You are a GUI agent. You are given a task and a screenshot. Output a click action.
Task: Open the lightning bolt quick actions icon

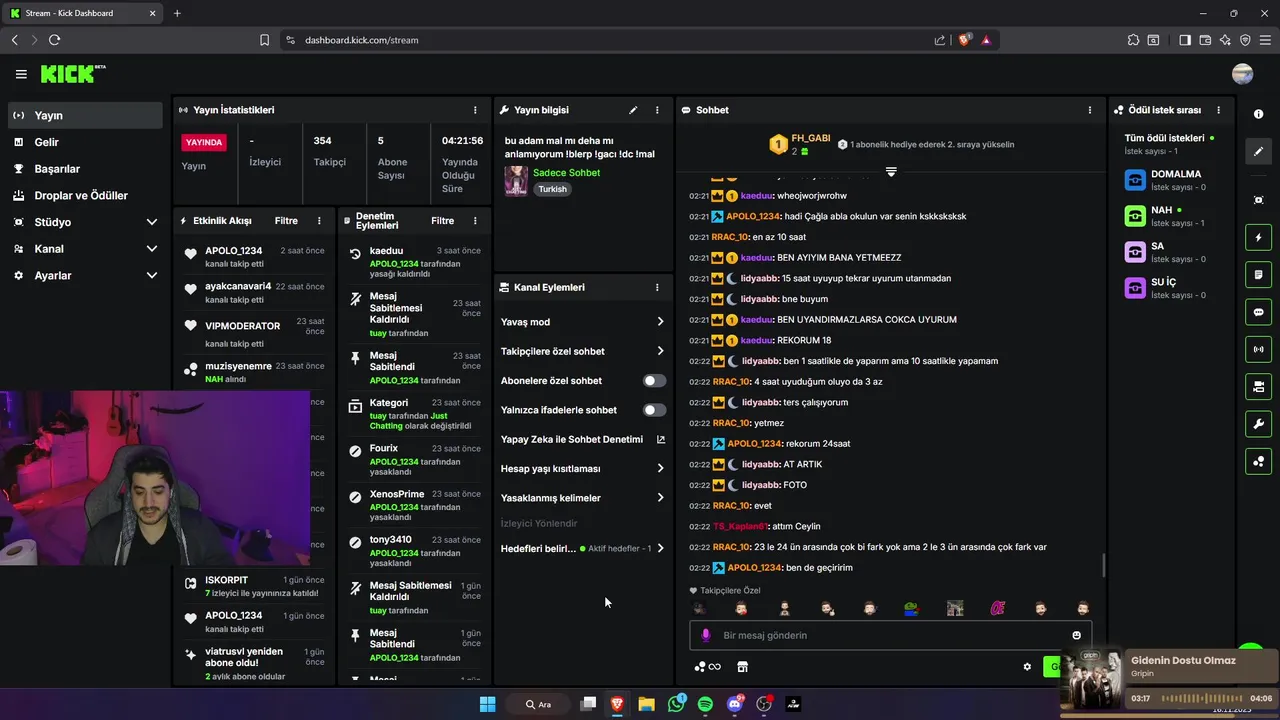coord(1258,238)
